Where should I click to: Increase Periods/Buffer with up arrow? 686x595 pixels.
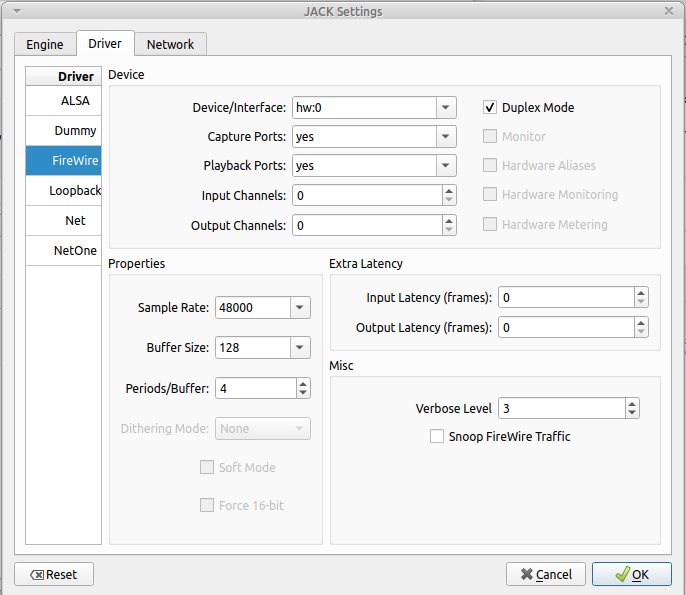pyautogui.click(x=303, y=384)
